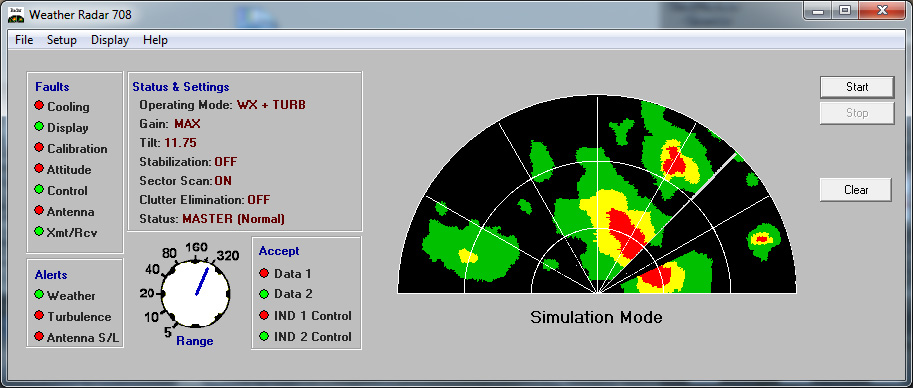Set Range knob to 320 mark

pos(227,256)
